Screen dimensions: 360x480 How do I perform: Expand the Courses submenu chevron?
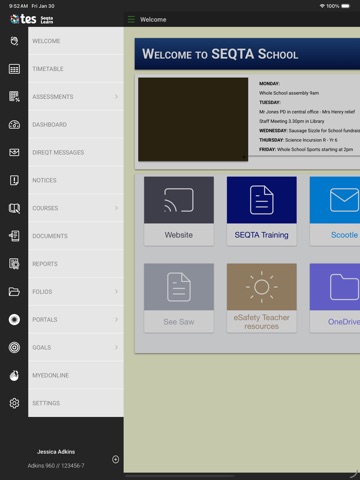click(116, 208)
